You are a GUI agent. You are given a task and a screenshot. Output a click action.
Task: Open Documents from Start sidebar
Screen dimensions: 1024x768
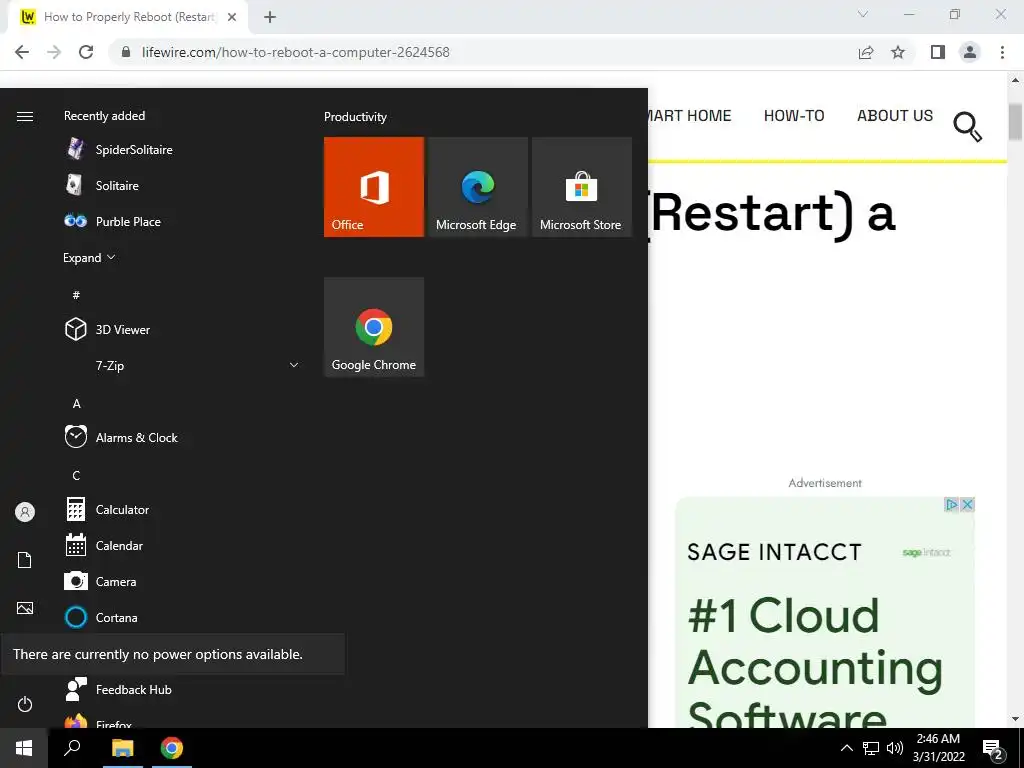(x=25, y=560)
